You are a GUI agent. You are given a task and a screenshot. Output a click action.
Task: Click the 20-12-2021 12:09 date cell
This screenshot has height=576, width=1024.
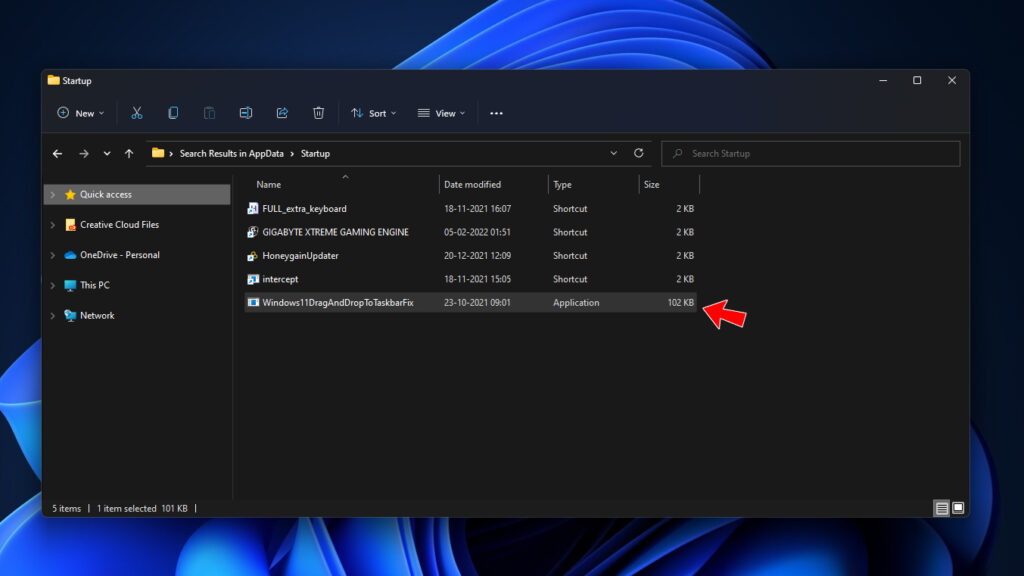477,255
